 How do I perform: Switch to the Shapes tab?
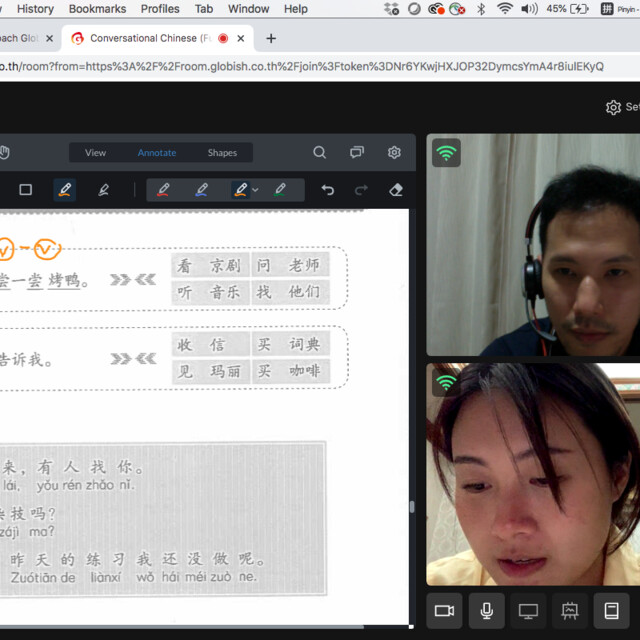222,153
